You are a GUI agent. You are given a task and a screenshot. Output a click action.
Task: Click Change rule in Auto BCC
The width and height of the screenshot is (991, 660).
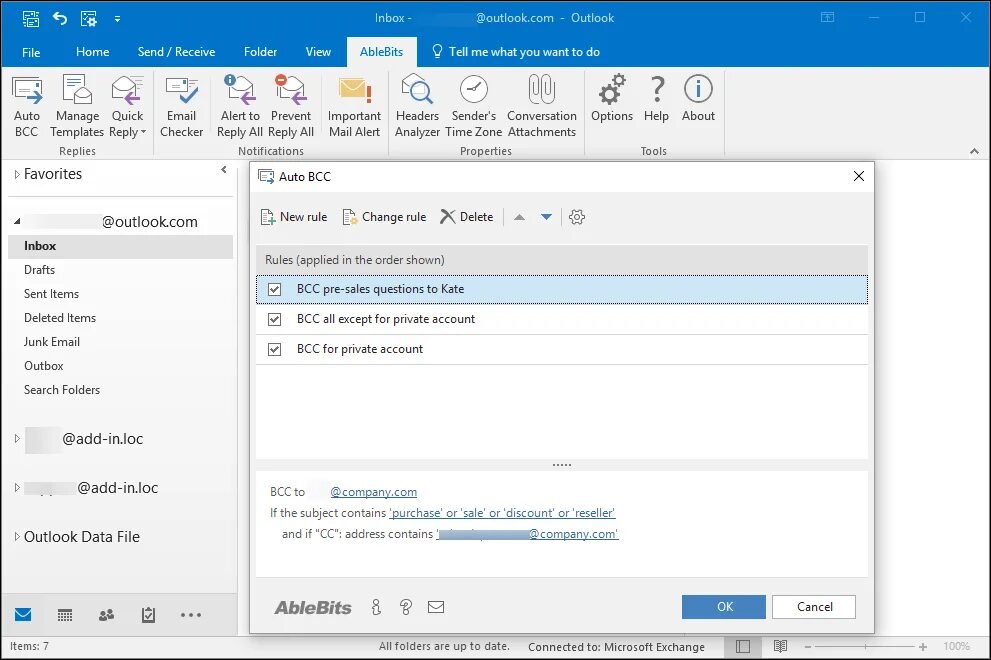click(x=384, y=217)
